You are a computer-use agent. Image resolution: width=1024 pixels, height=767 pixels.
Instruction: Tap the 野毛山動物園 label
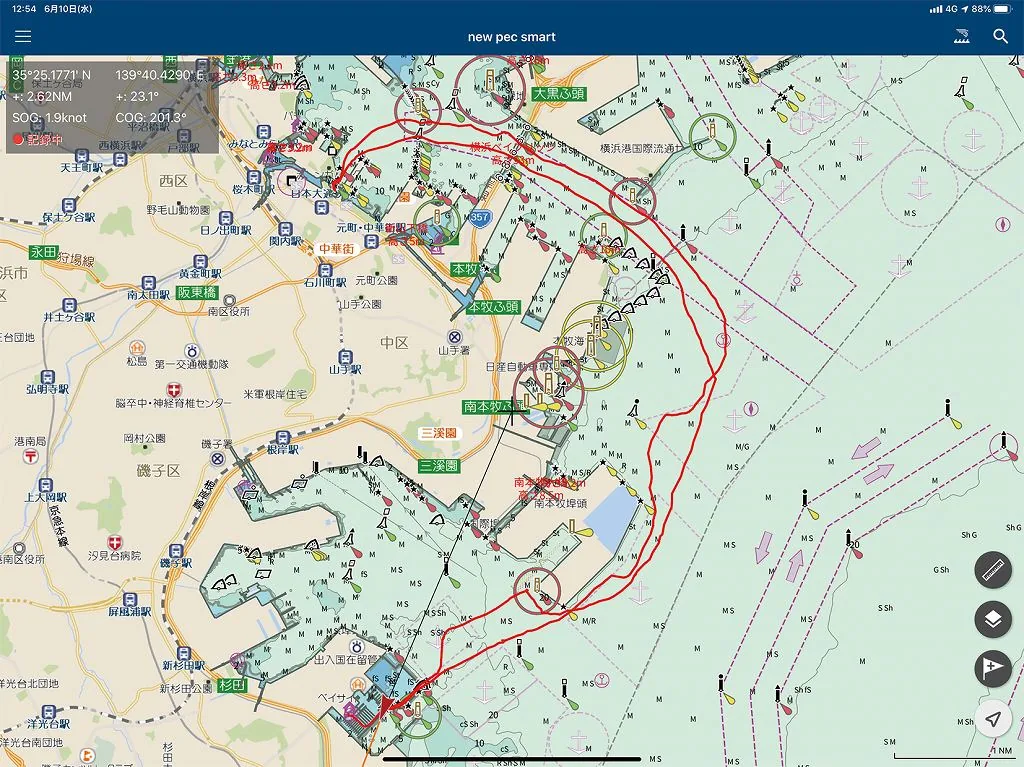178,210
